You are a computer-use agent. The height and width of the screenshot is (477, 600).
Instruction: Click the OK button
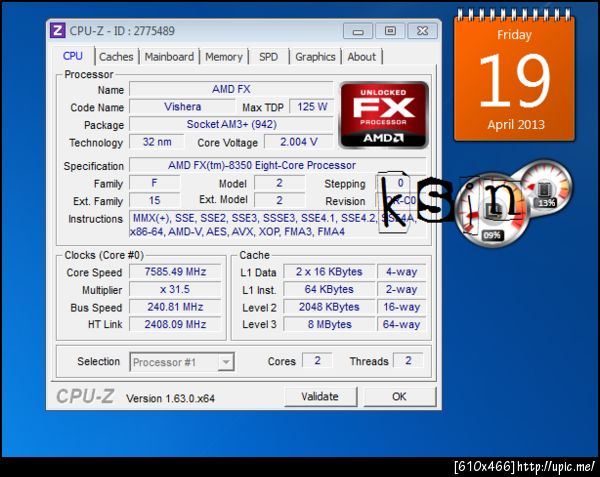click(x=399, y=397)
